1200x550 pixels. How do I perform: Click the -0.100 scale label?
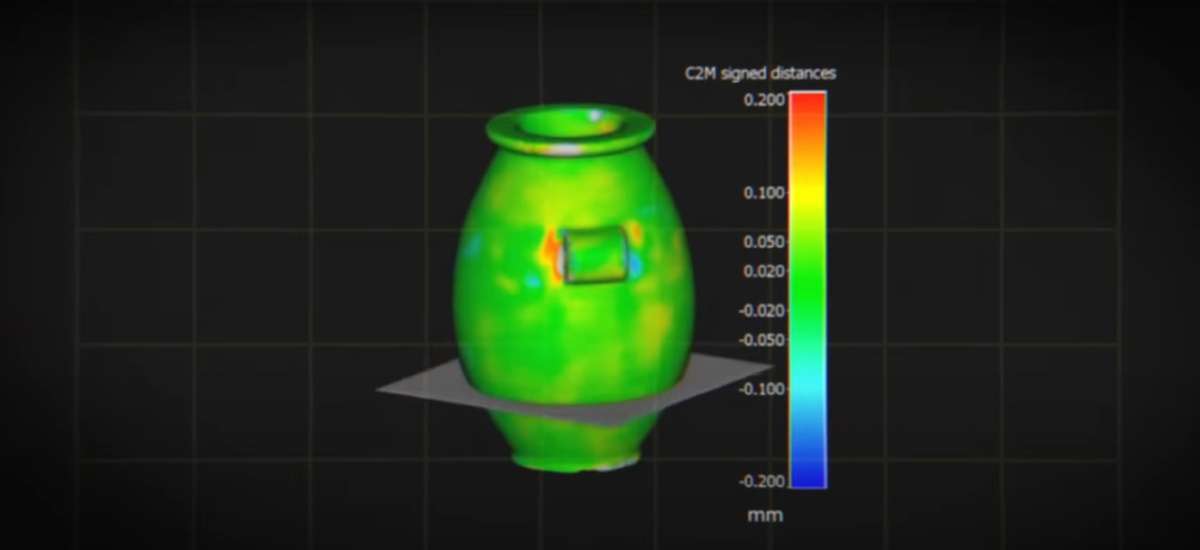click(x=761, y=389)
